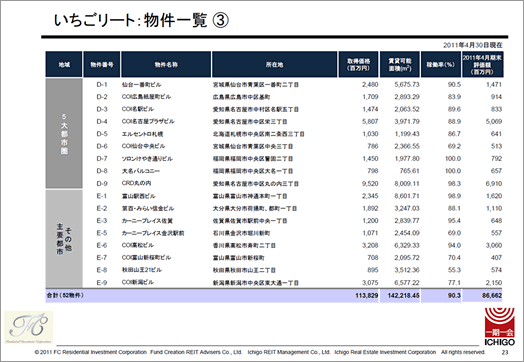Click the ICHIGO red logo
The height and width of the screenshot is (362, 524).
[x=500, y=327]
